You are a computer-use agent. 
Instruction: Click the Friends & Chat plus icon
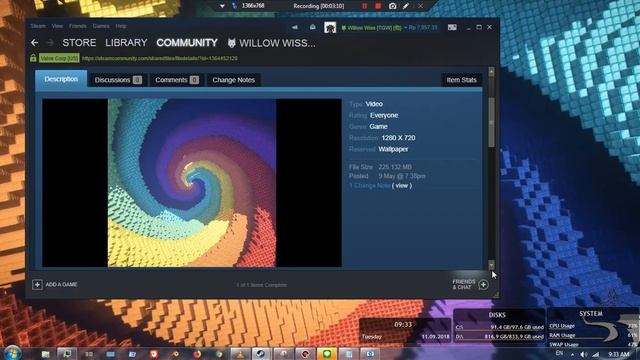point(483,284)
